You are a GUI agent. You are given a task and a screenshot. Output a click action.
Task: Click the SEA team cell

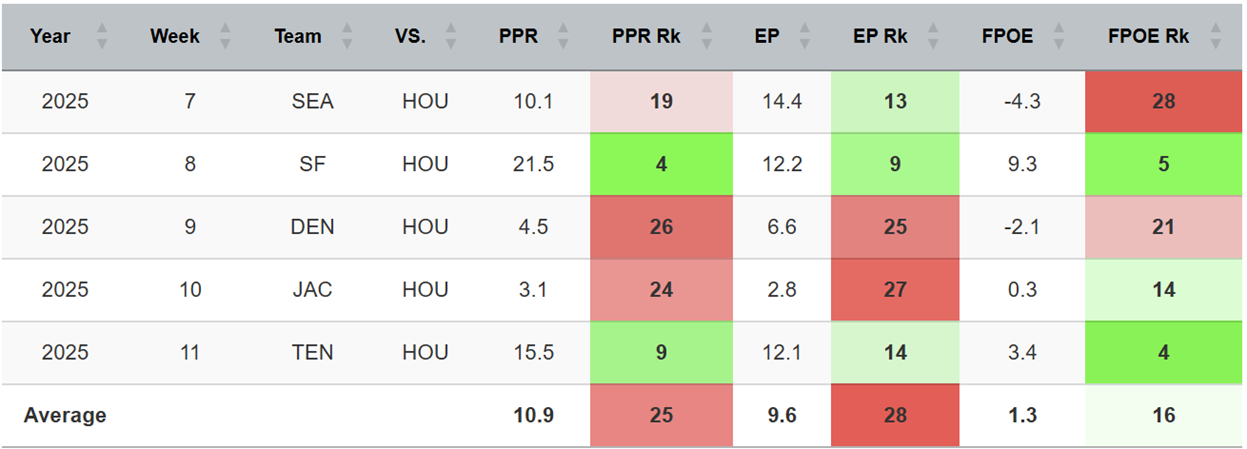[x=314, y=101]
